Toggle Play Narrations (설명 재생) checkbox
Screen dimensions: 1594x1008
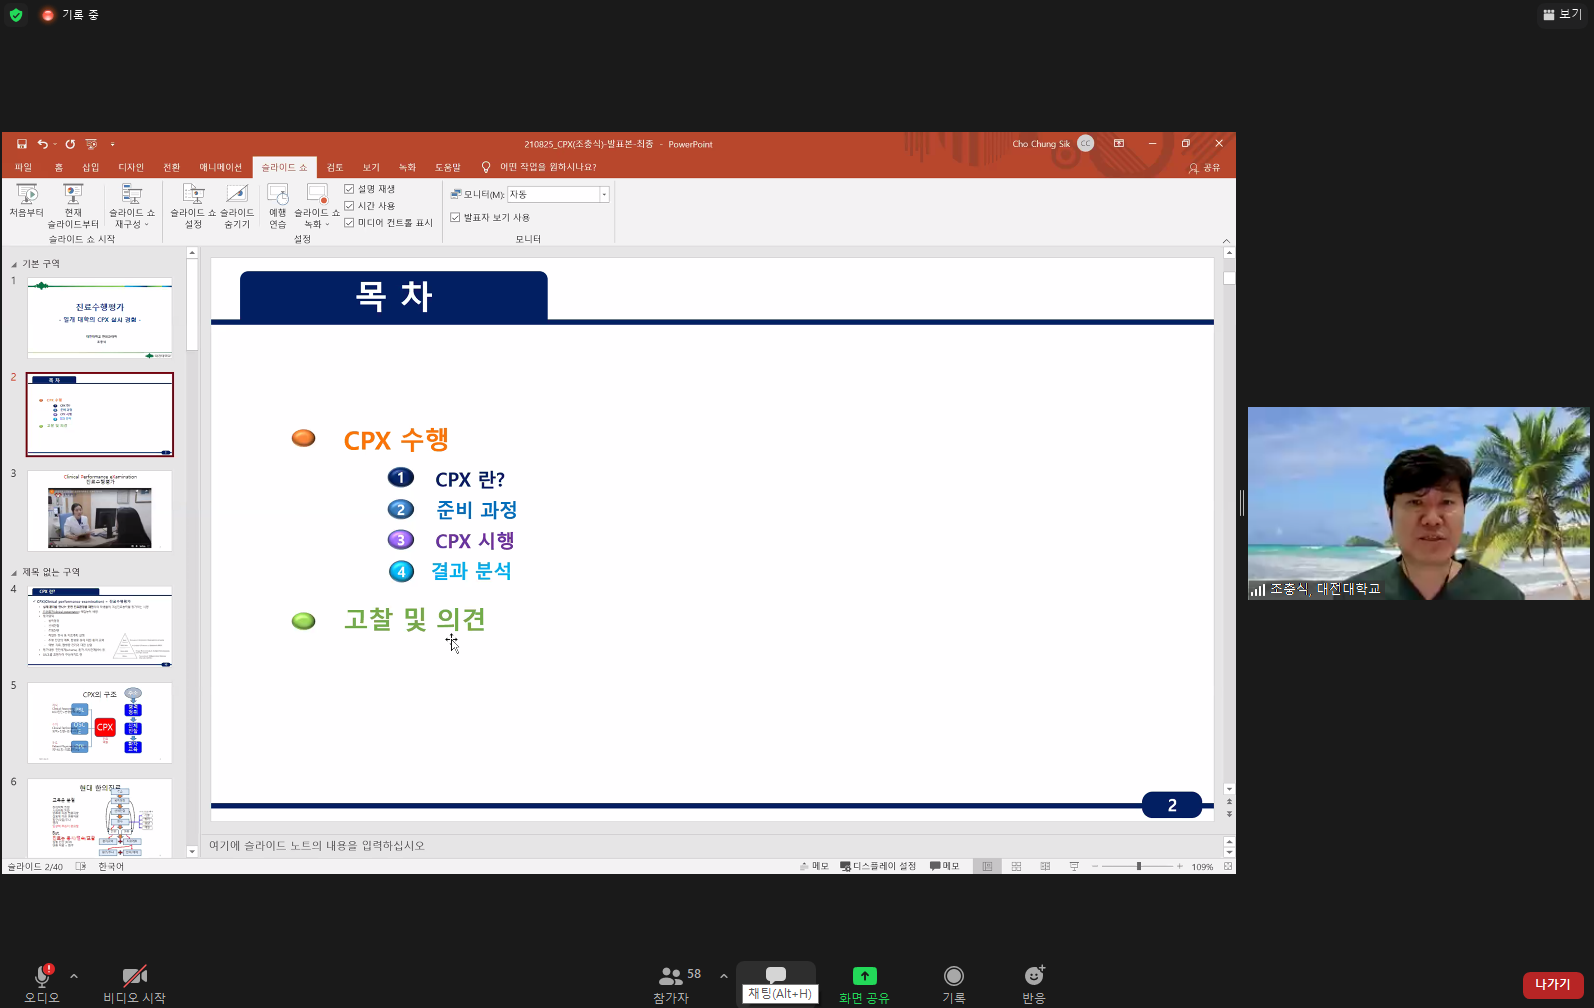(349, 189)
